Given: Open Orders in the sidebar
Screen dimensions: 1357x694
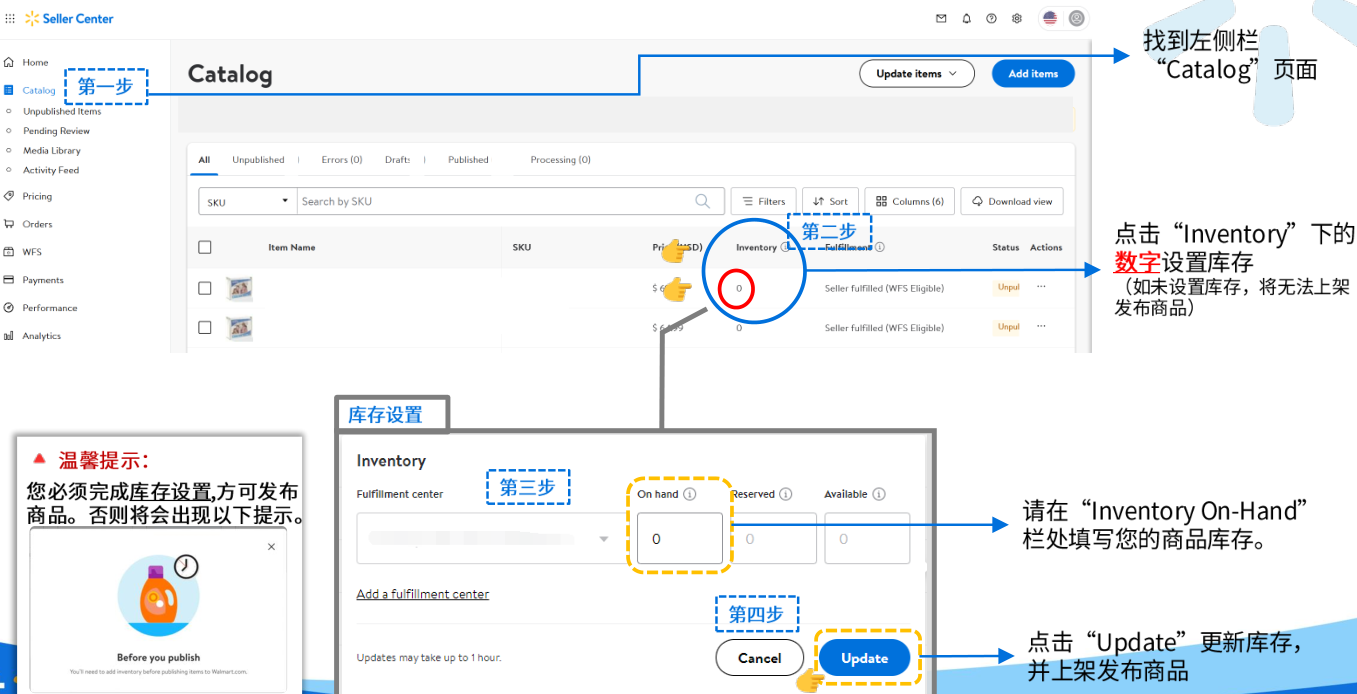Looking at the screenshot, I should click(37, 224).
